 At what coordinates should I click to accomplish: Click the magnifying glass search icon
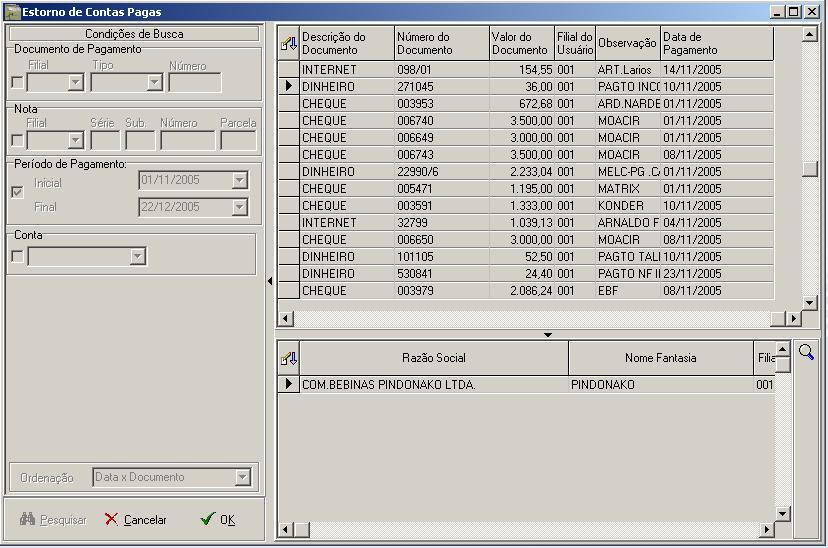pos(806,352)
